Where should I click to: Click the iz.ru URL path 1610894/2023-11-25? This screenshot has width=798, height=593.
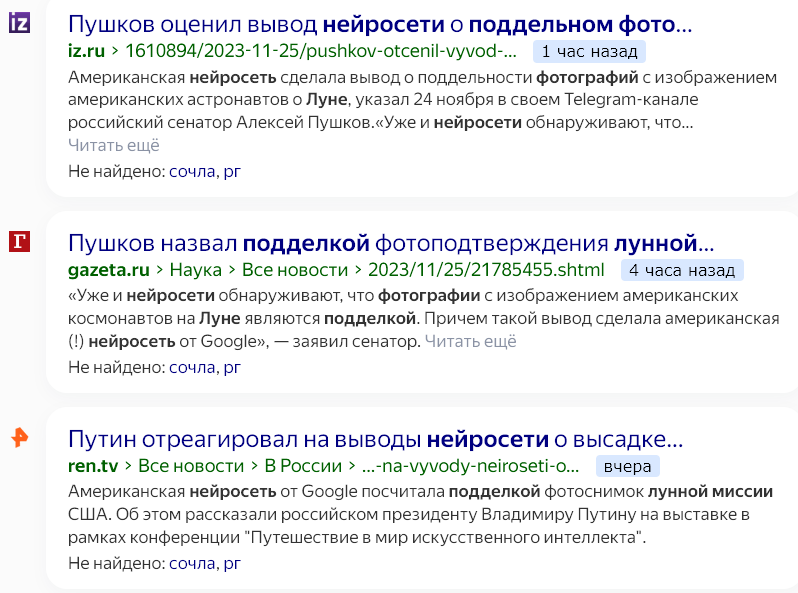(x=321, y=51)
